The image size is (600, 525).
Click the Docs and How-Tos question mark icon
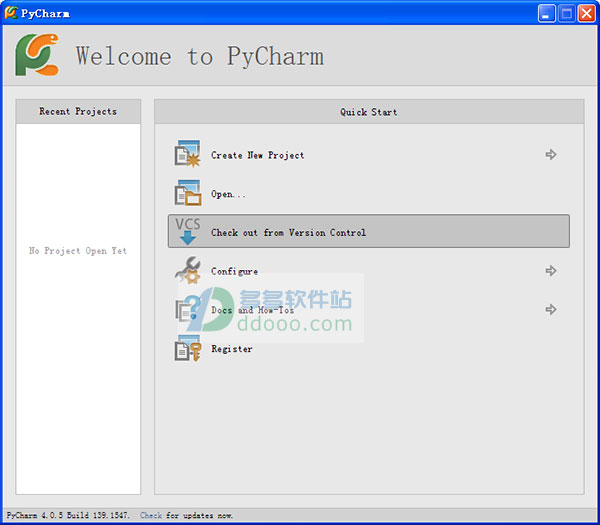pyautogui.click(x=188, y=308)
